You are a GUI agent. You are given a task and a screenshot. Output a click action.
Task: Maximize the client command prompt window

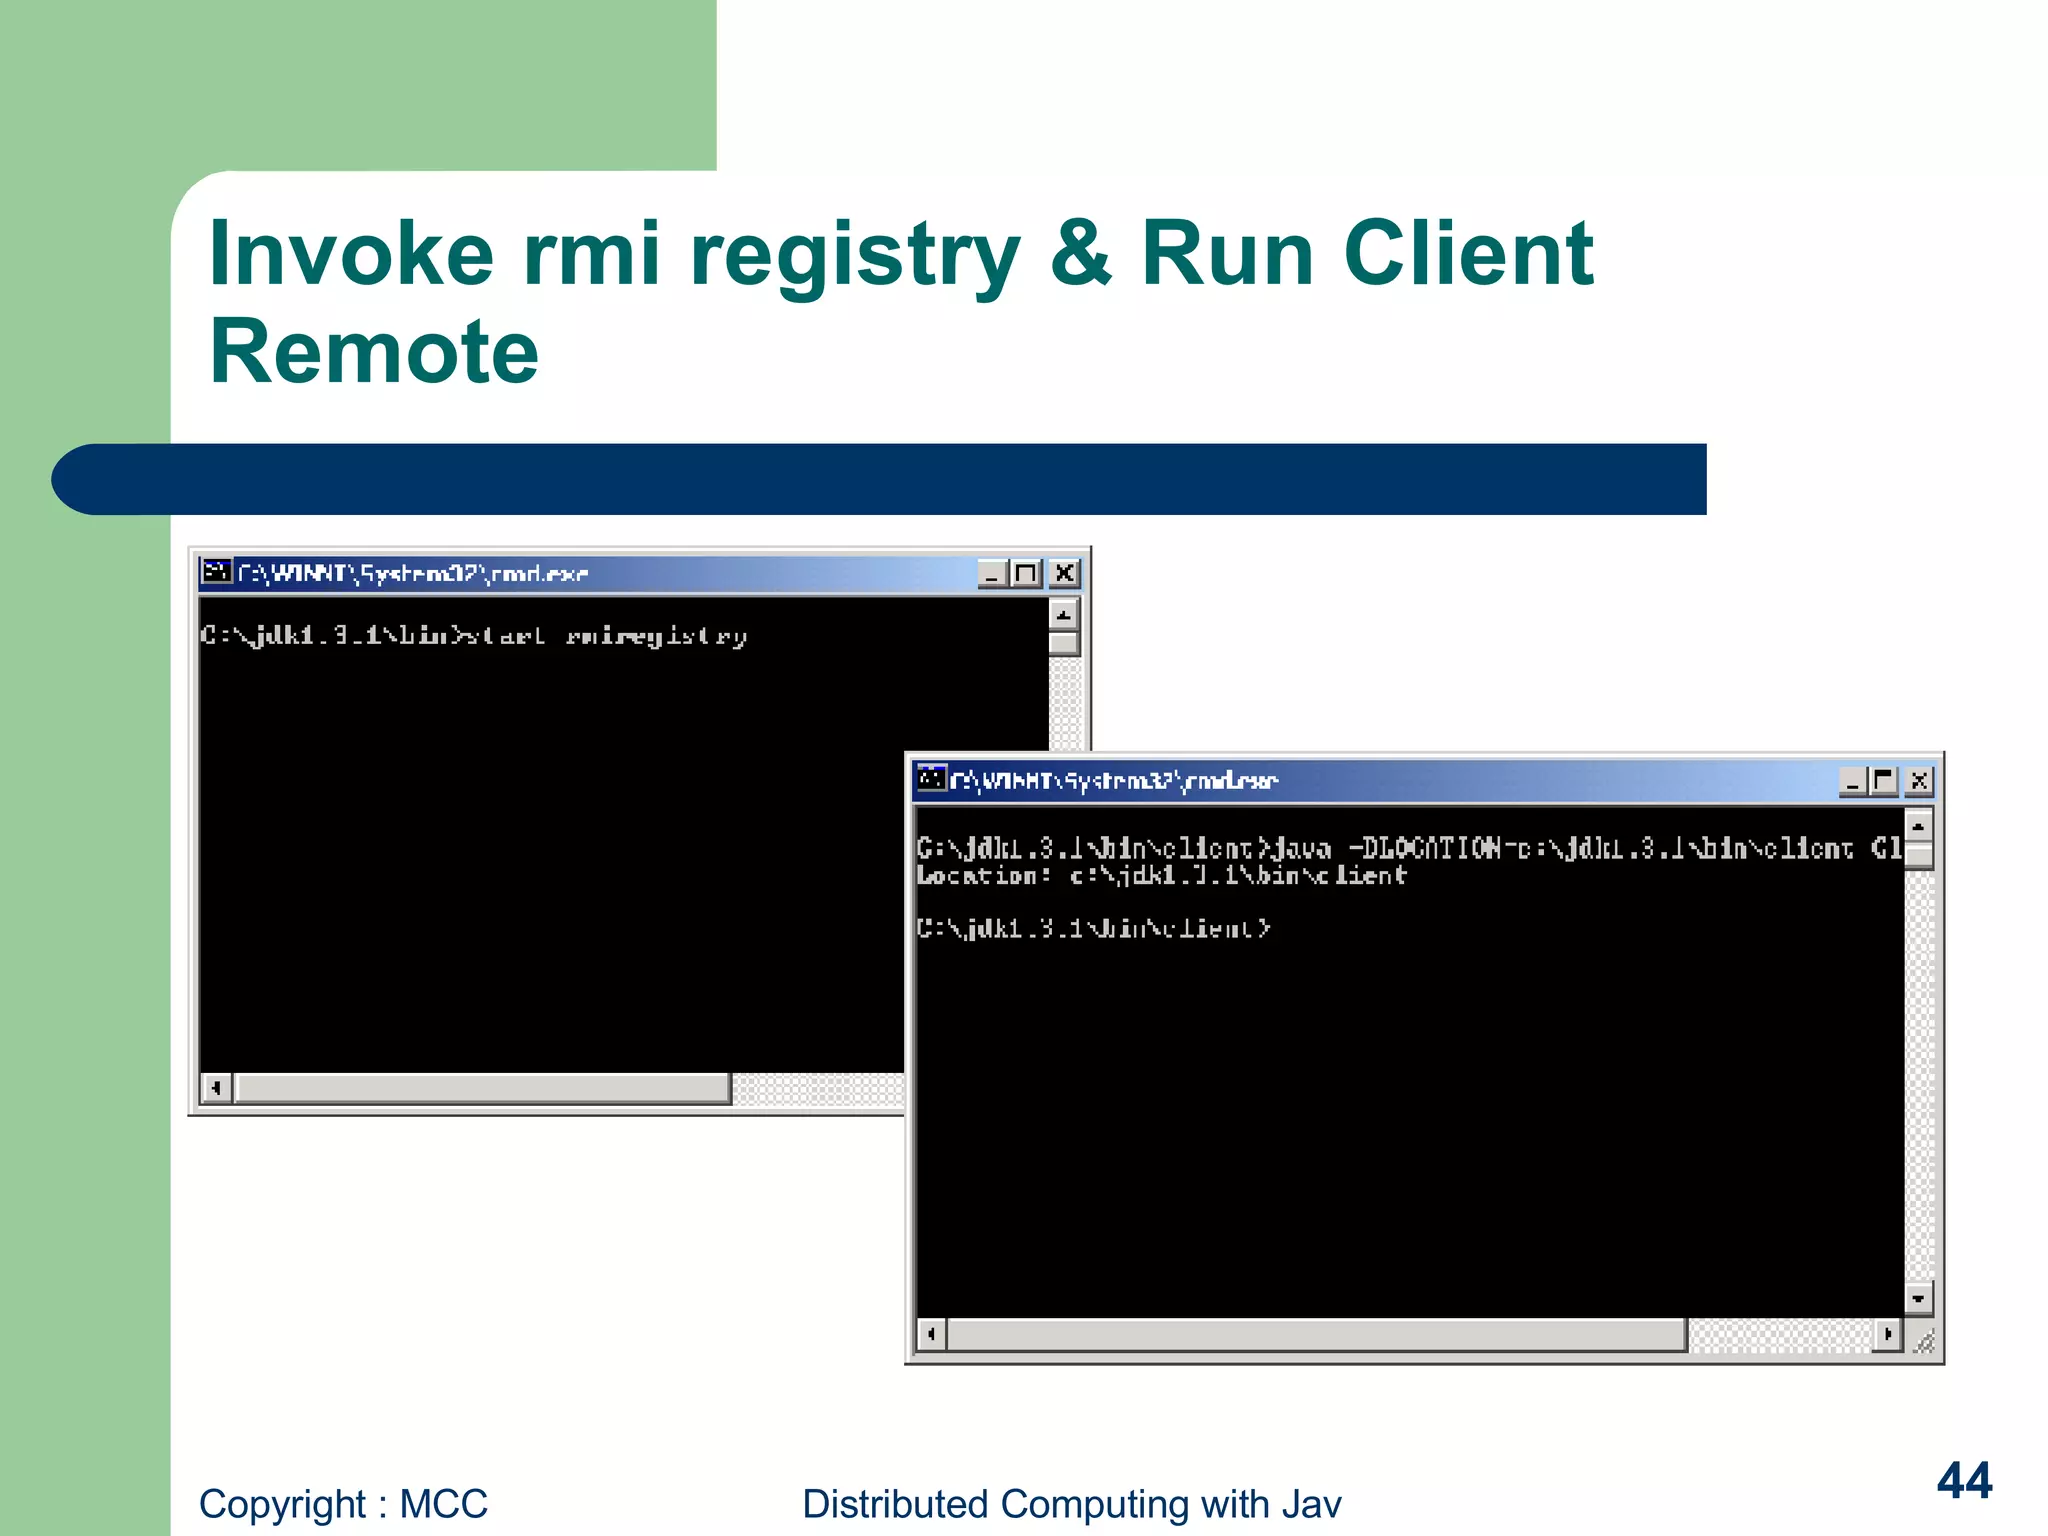pyautogui.click(x=1885, y=782)
